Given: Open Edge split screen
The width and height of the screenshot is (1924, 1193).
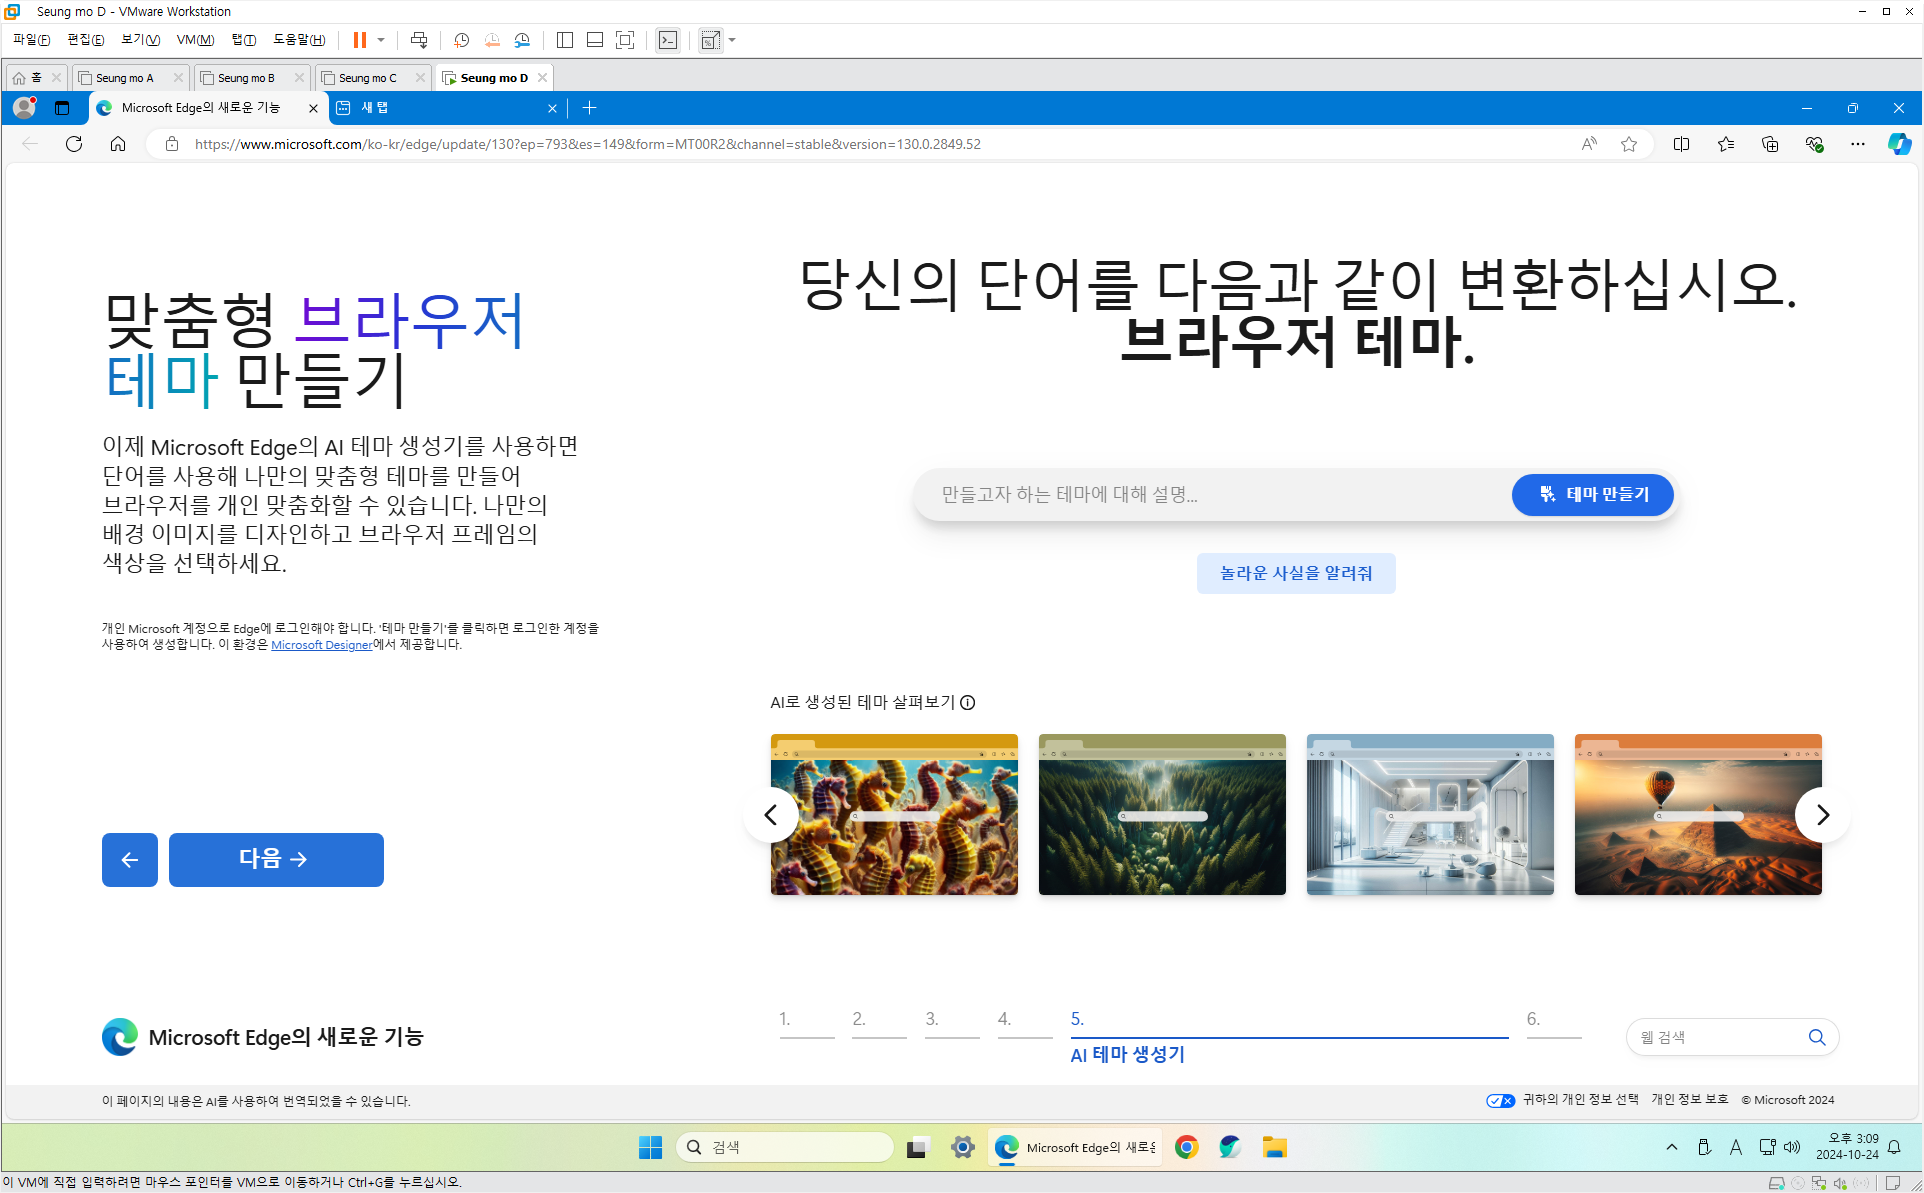Looking at the screenshot, I should (1682, 144).
